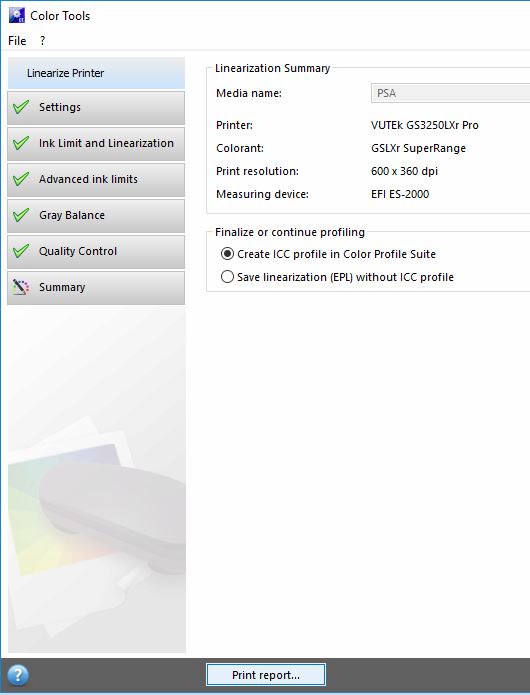
Task: Click the Color Tools window title
Action: pos(60,16)
